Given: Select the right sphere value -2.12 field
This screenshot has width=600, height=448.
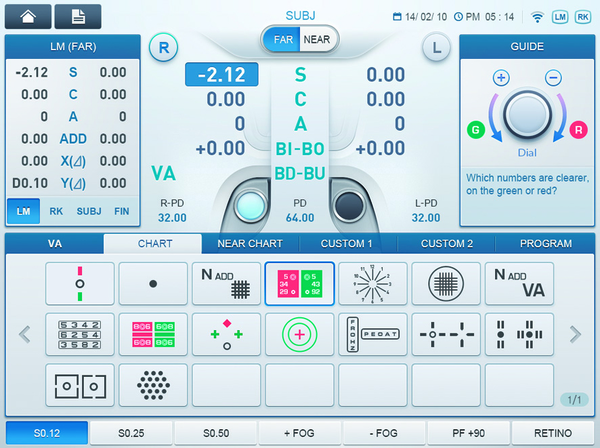Looking at the screenshot, I should coord(222,74).
